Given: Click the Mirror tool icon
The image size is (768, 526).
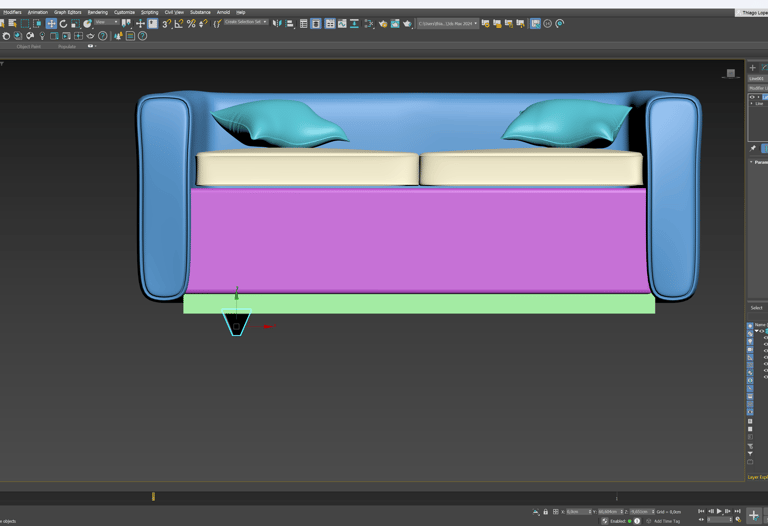Looking at the screenshot, I should pos(277,23).
